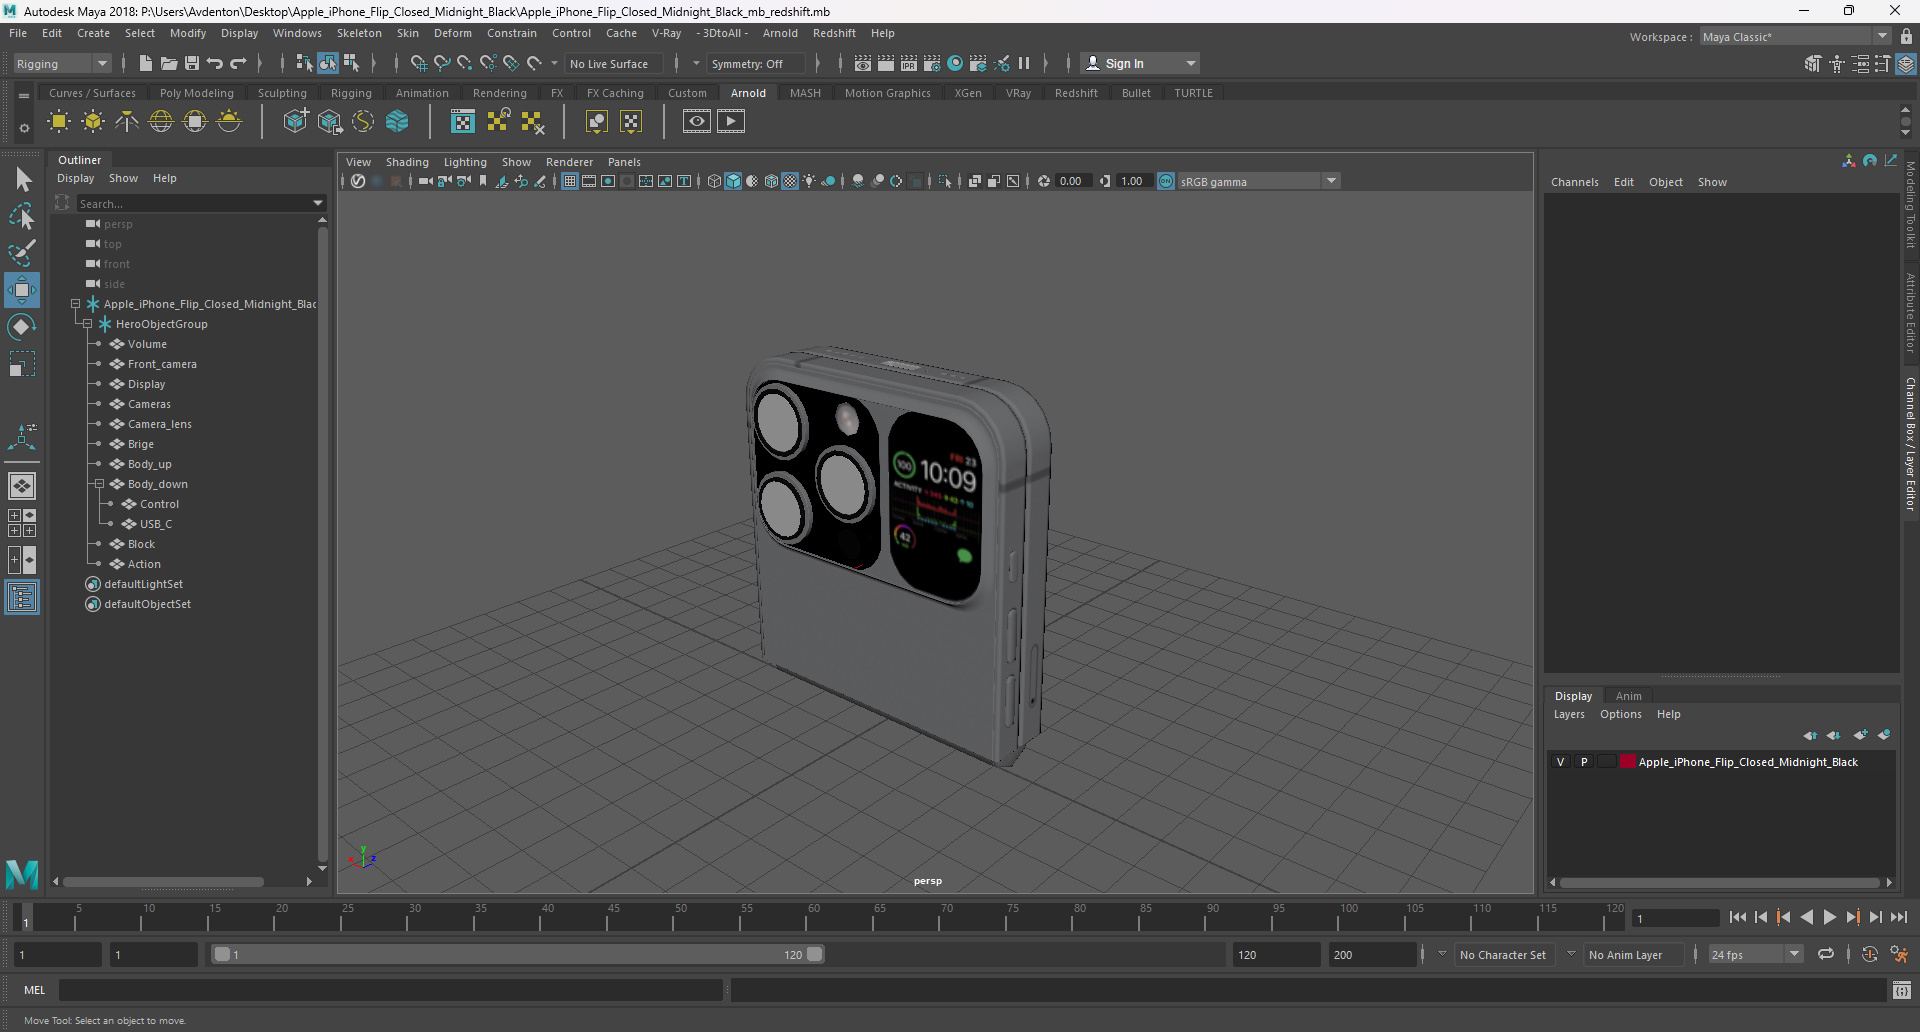Image resolution: width=1920 pixels, height=1032 pixels.
Task: Toggle view transform sRGB icon
Action: pyautogui.click(x=1166, y=181)
